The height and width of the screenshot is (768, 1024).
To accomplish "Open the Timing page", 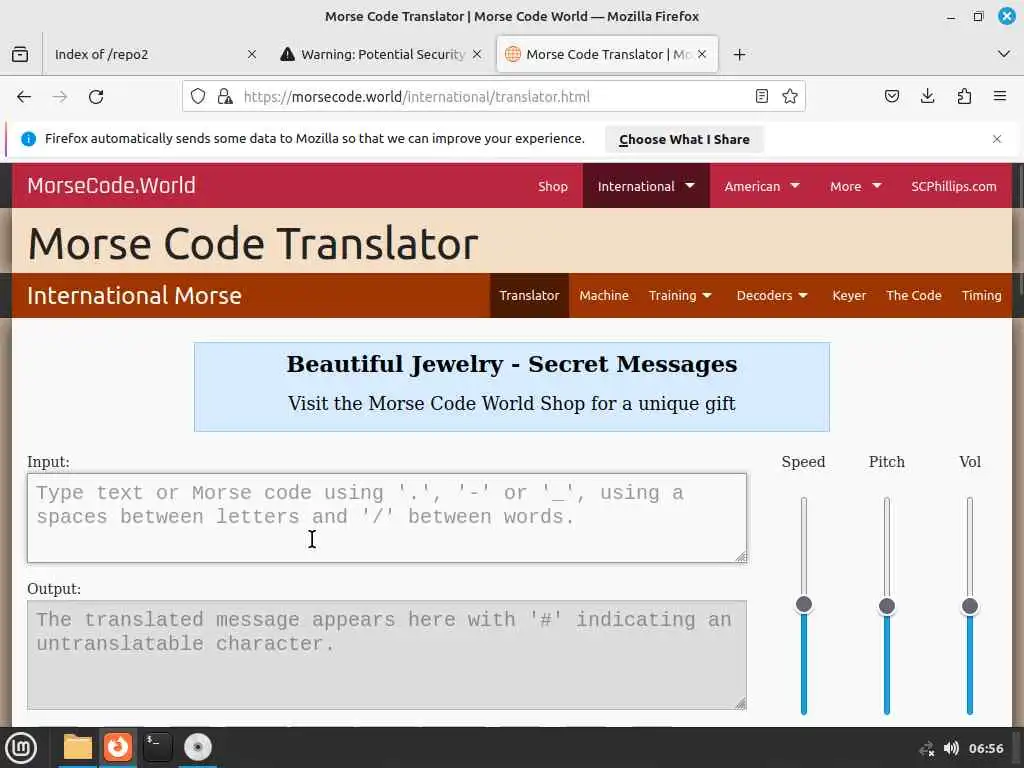I will 981,296.
